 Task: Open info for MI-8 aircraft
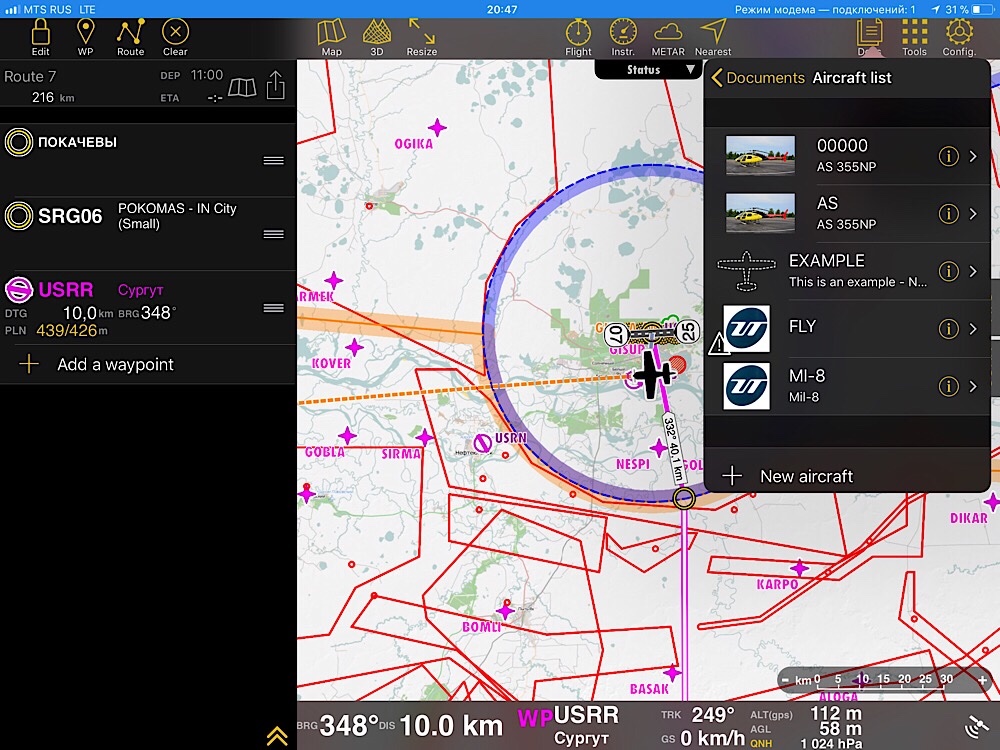[948, 387]
